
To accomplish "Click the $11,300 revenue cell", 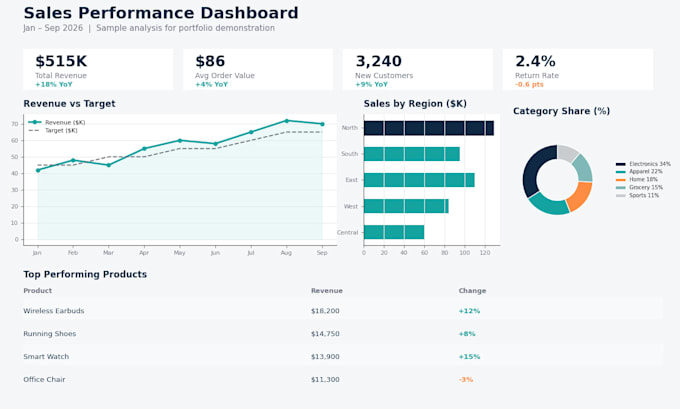I will pos(325,380).
